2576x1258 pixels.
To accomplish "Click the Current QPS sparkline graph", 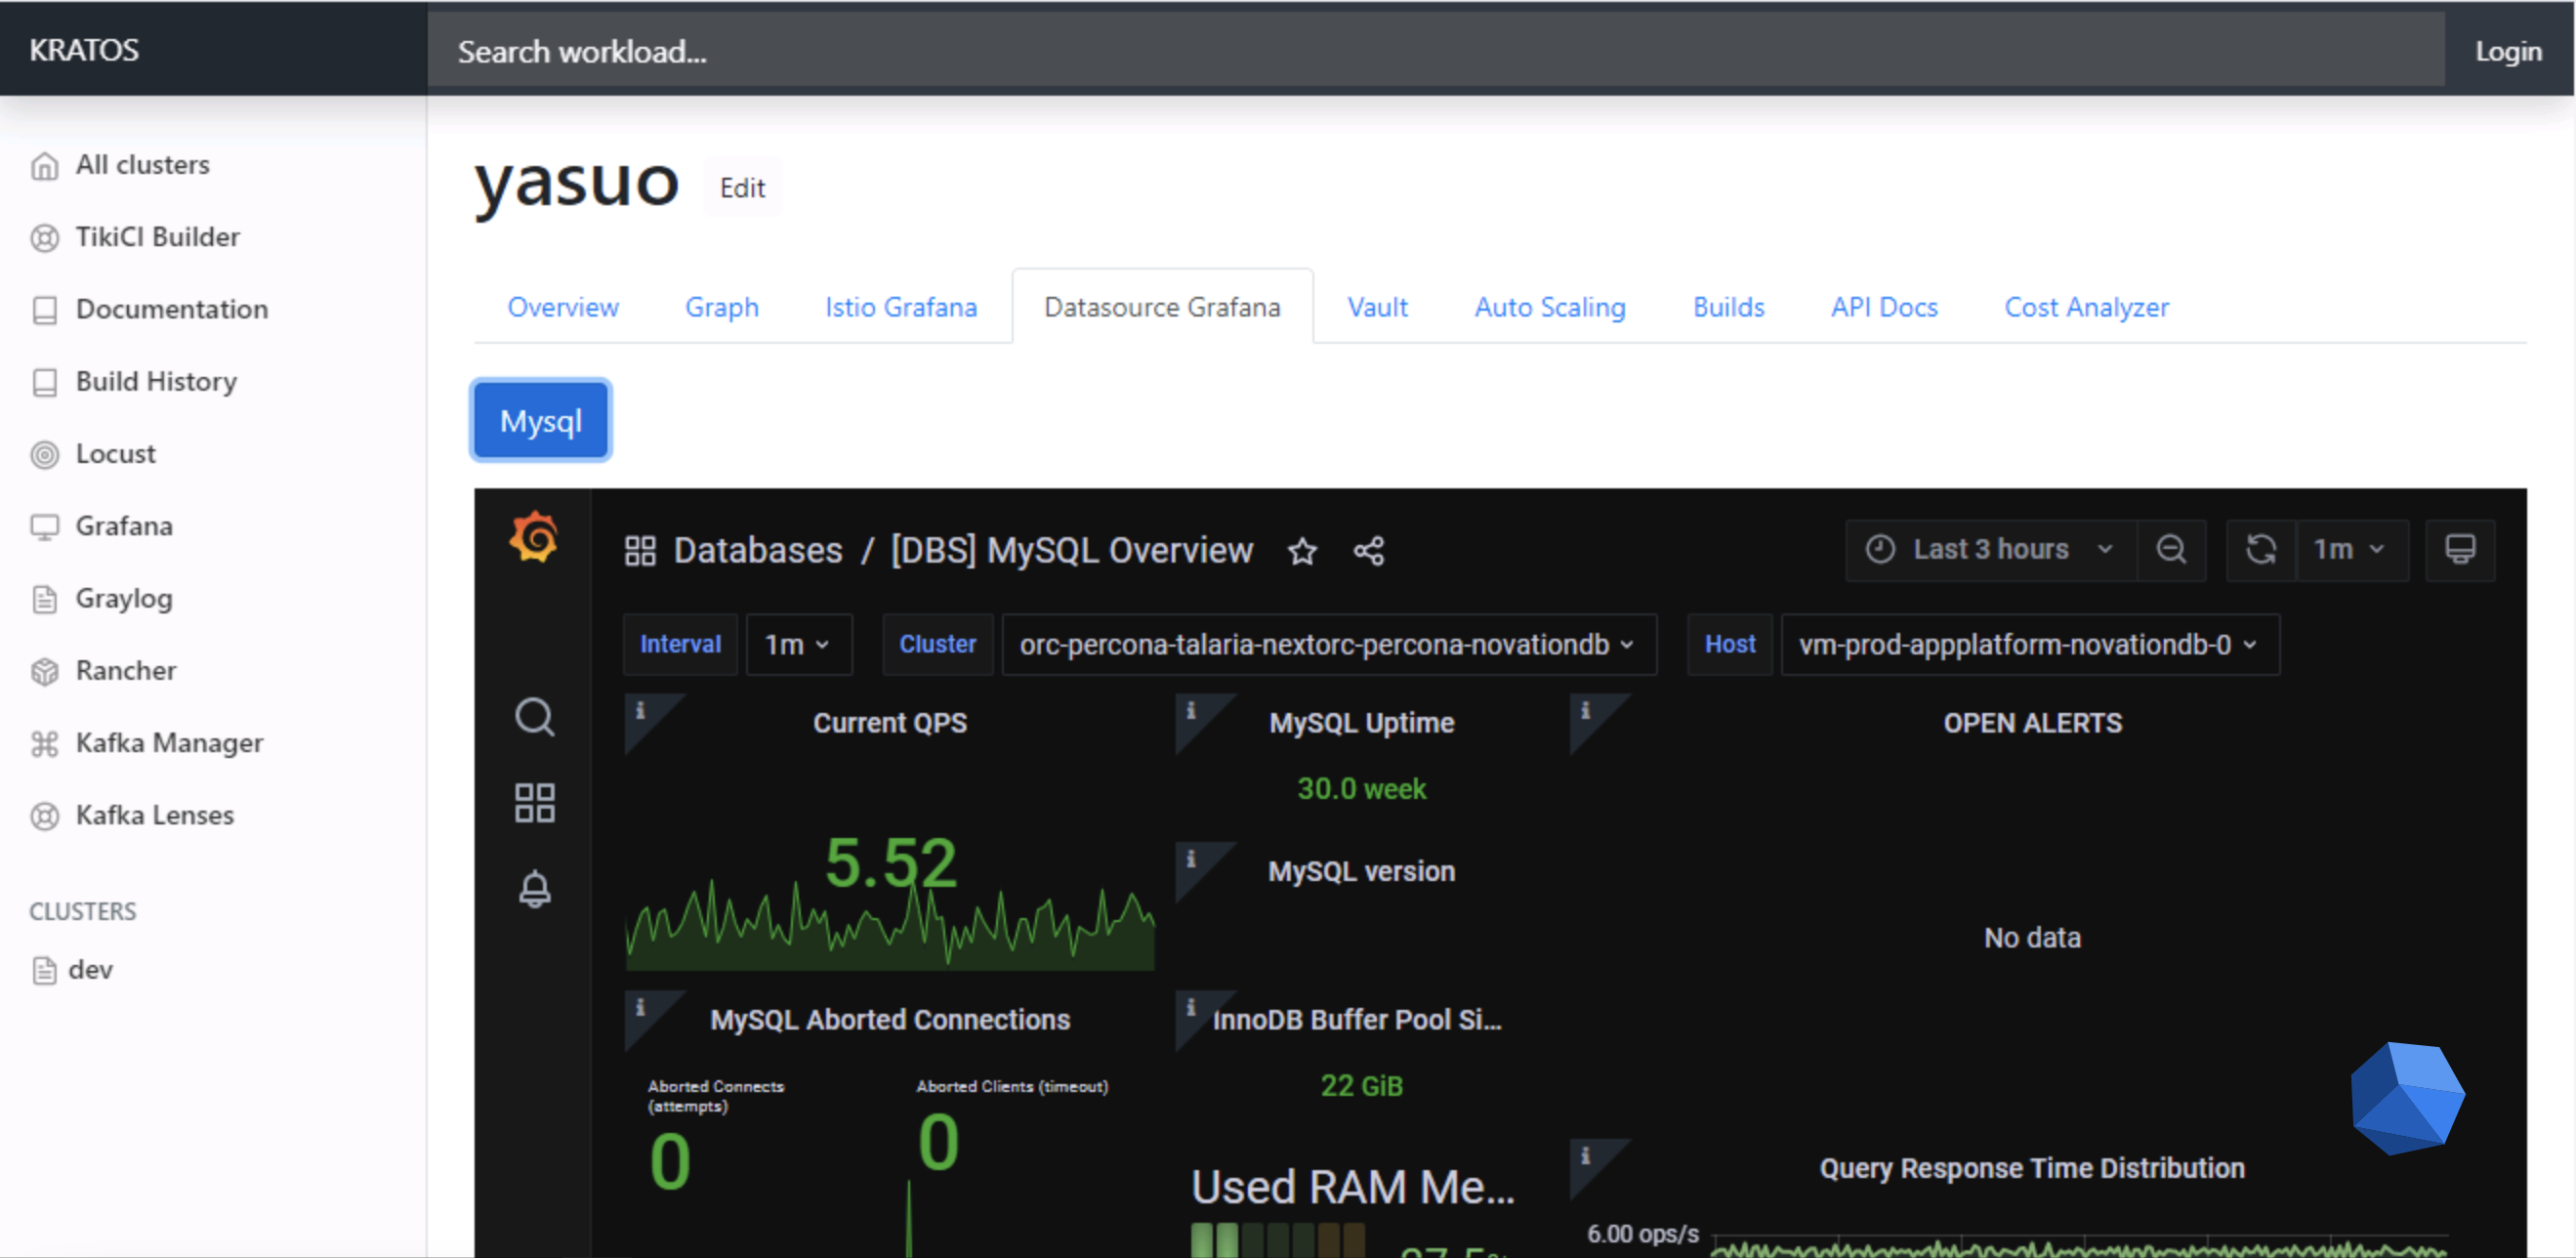I will click(x=890, y=925).
